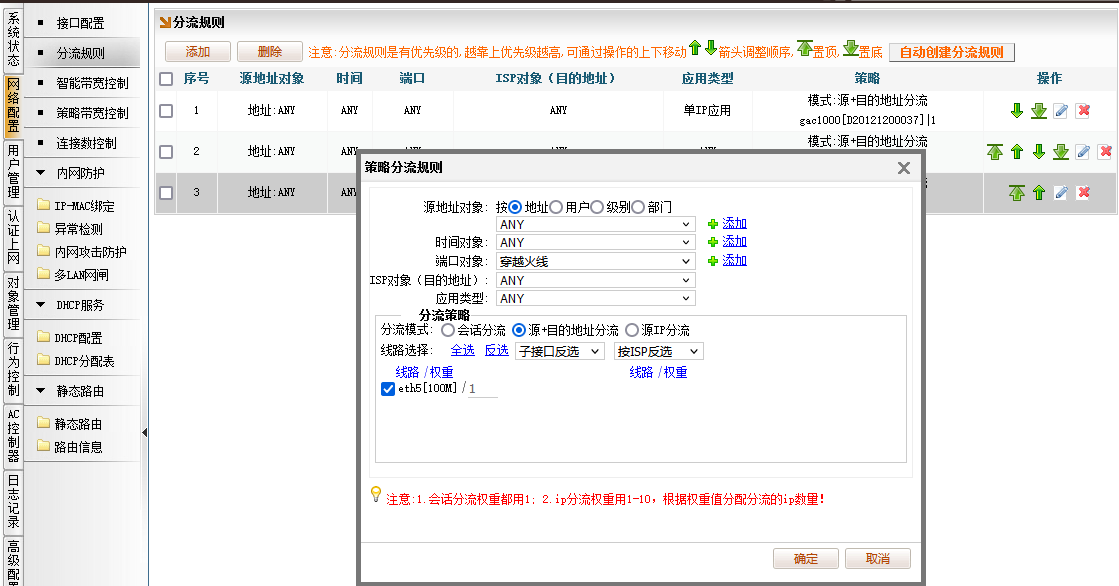Open the DHCP分配表 folder

76,360
